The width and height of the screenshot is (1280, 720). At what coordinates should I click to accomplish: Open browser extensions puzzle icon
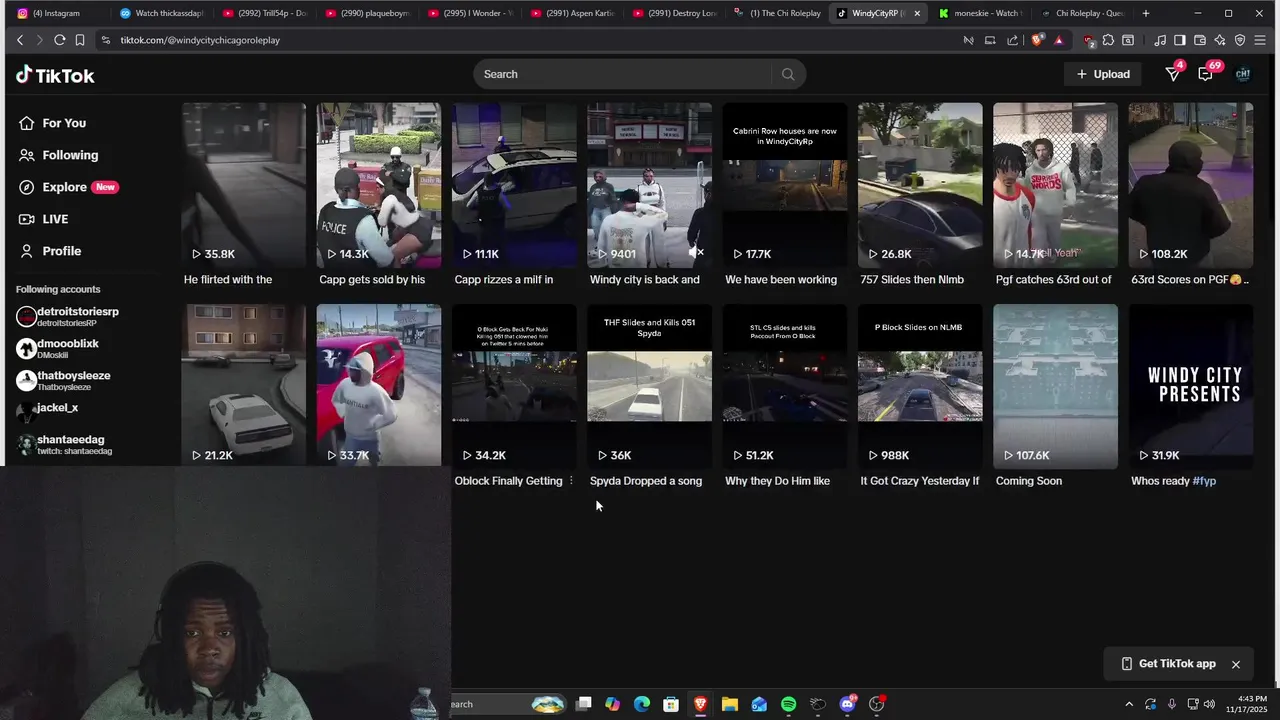coord(1108,40)
